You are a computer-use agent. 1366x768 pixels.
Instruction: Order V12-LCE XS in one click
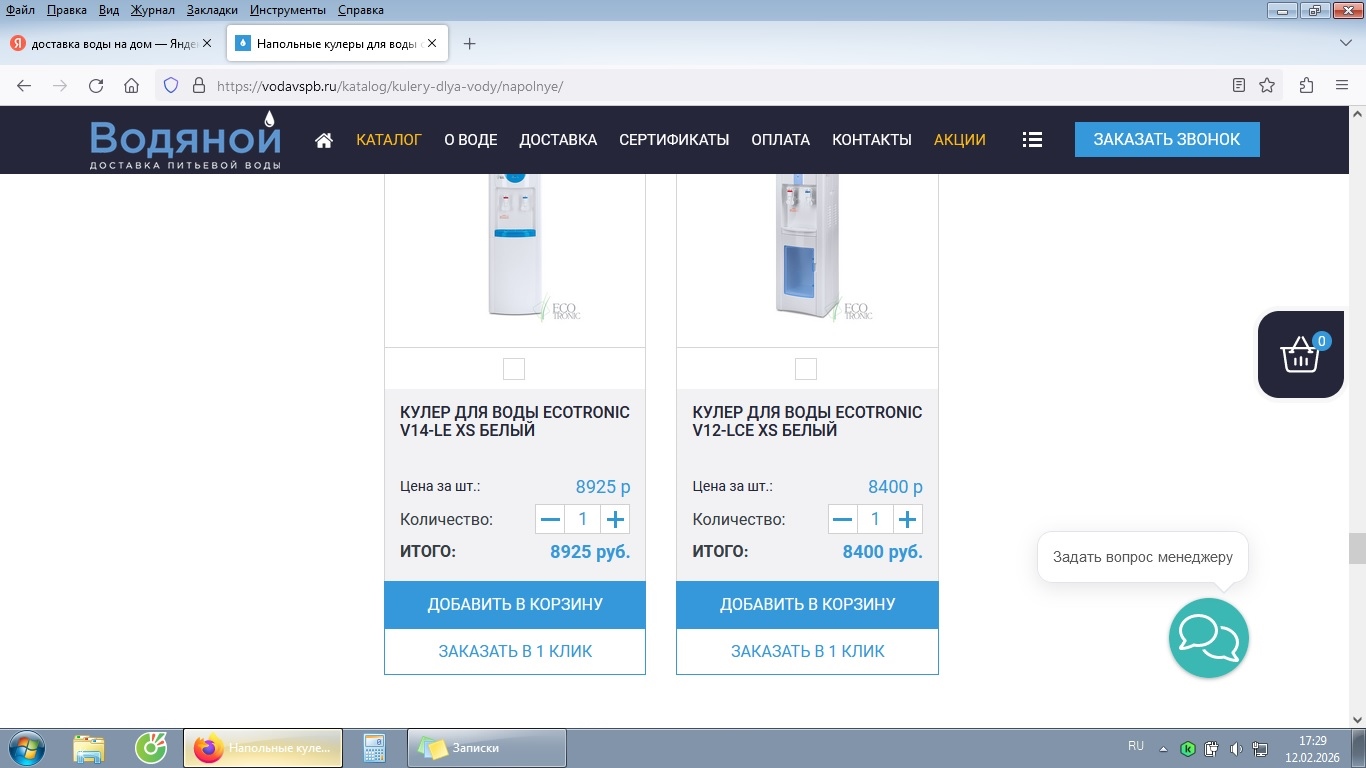click(x=807, y=651)
